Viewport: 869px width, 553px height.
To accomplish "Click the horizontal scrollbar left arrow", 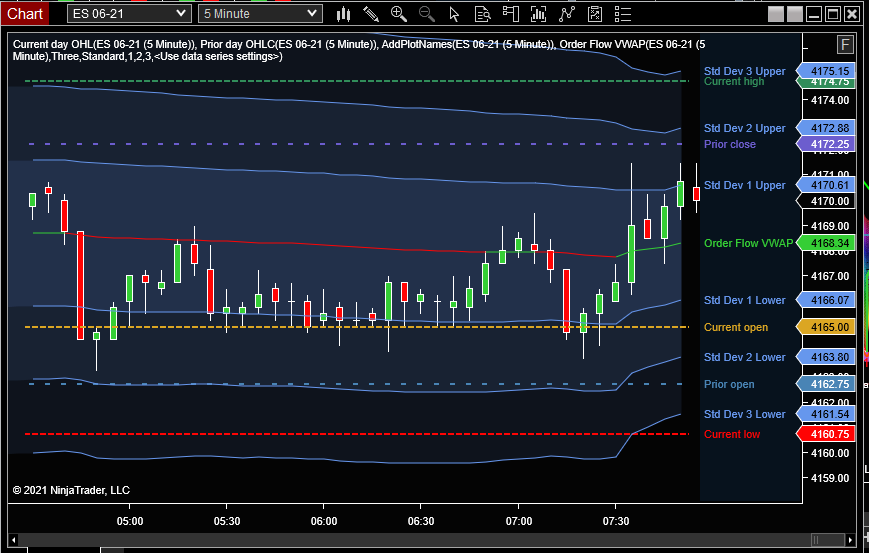I will tap(14, 539).
